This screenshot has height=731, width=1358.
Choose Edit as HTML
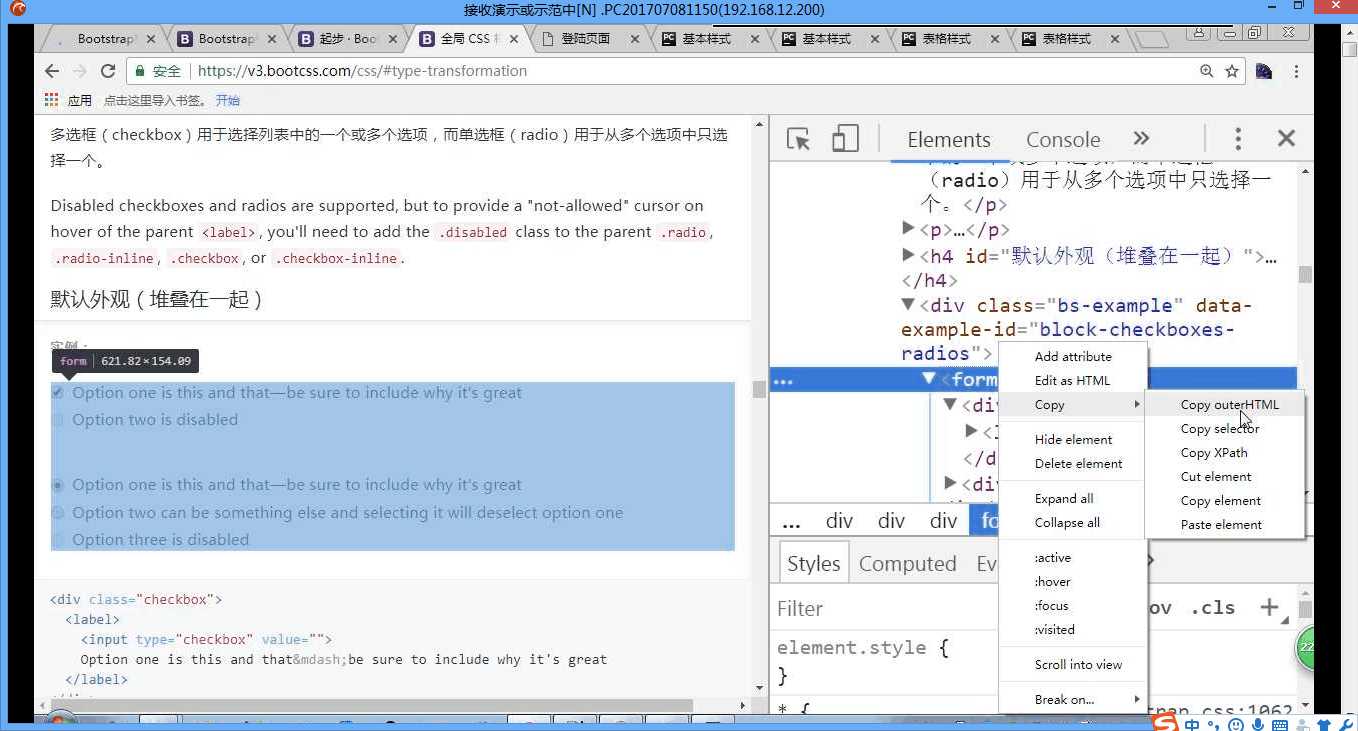pos(1072,380)
